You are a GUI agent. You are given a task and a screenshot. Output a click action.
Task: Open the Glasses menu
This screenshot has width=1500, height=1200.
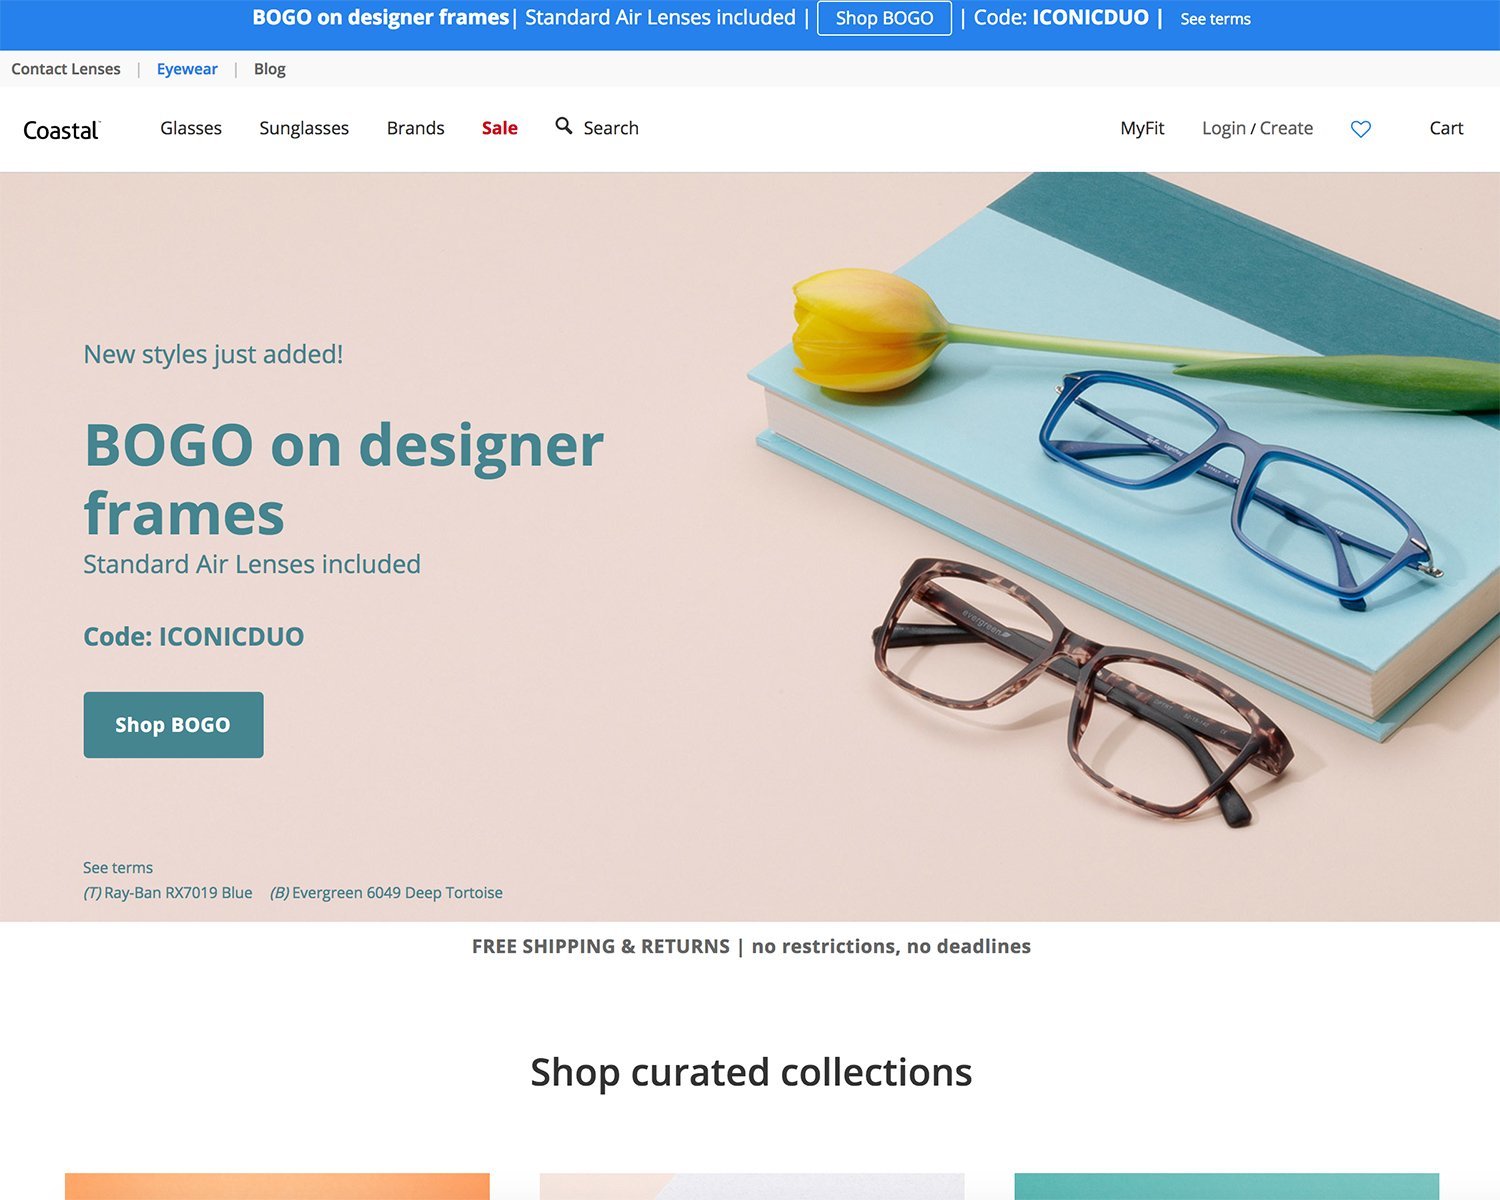191,128
